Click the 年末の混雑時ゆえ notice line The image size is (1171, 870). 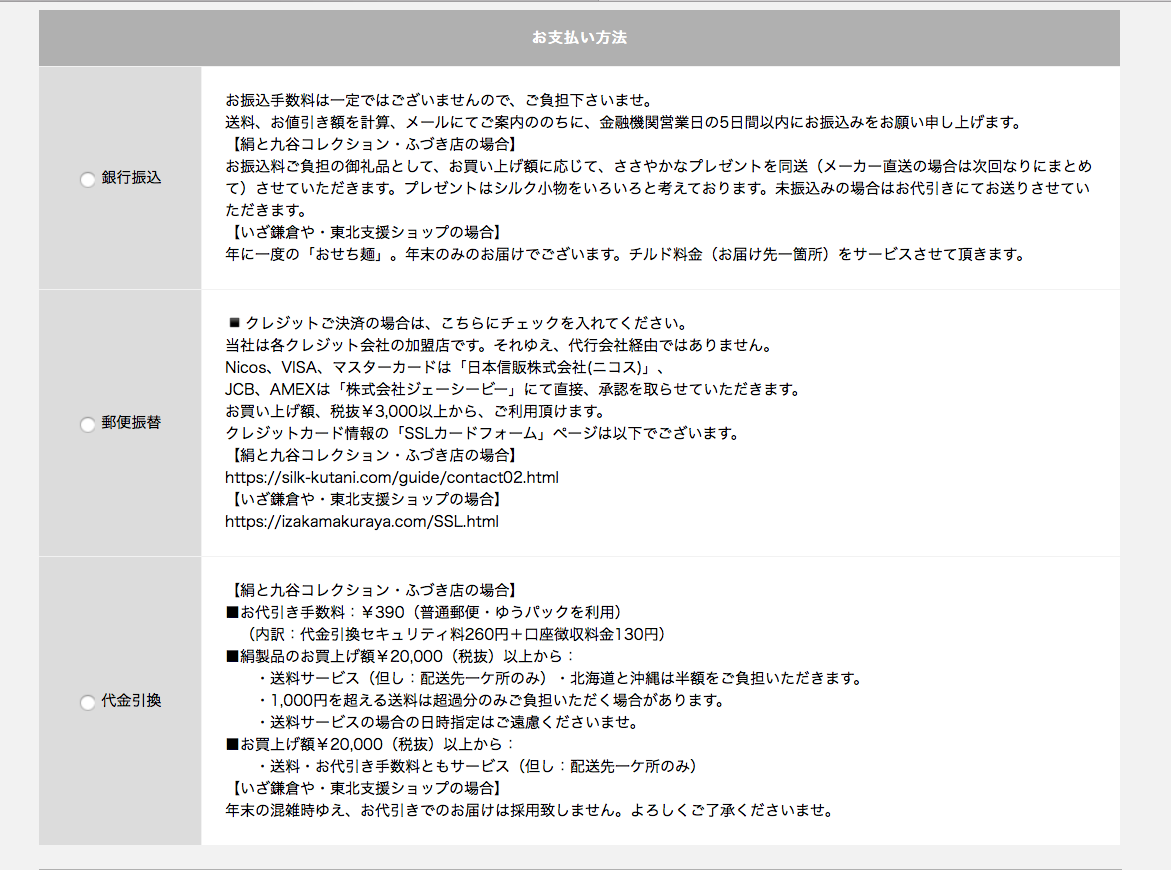coord(529,810)
